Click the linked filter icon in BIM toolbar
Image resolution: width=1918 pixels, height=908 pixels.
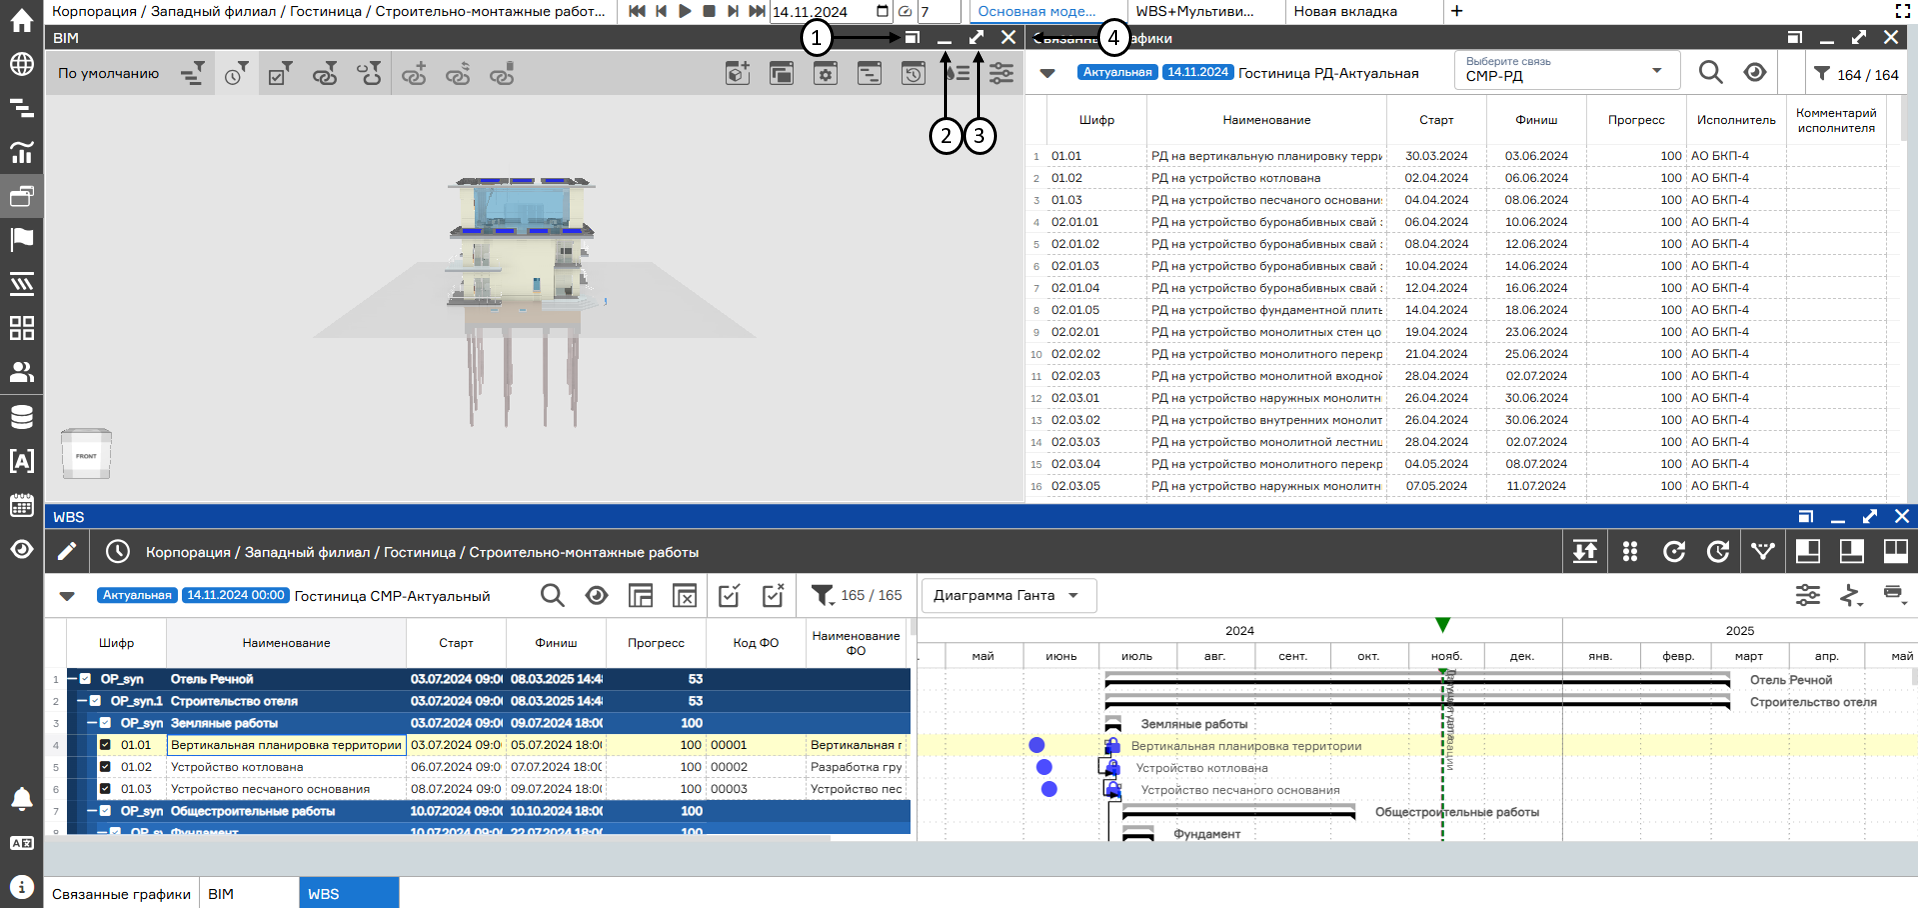tap(324, 74)
